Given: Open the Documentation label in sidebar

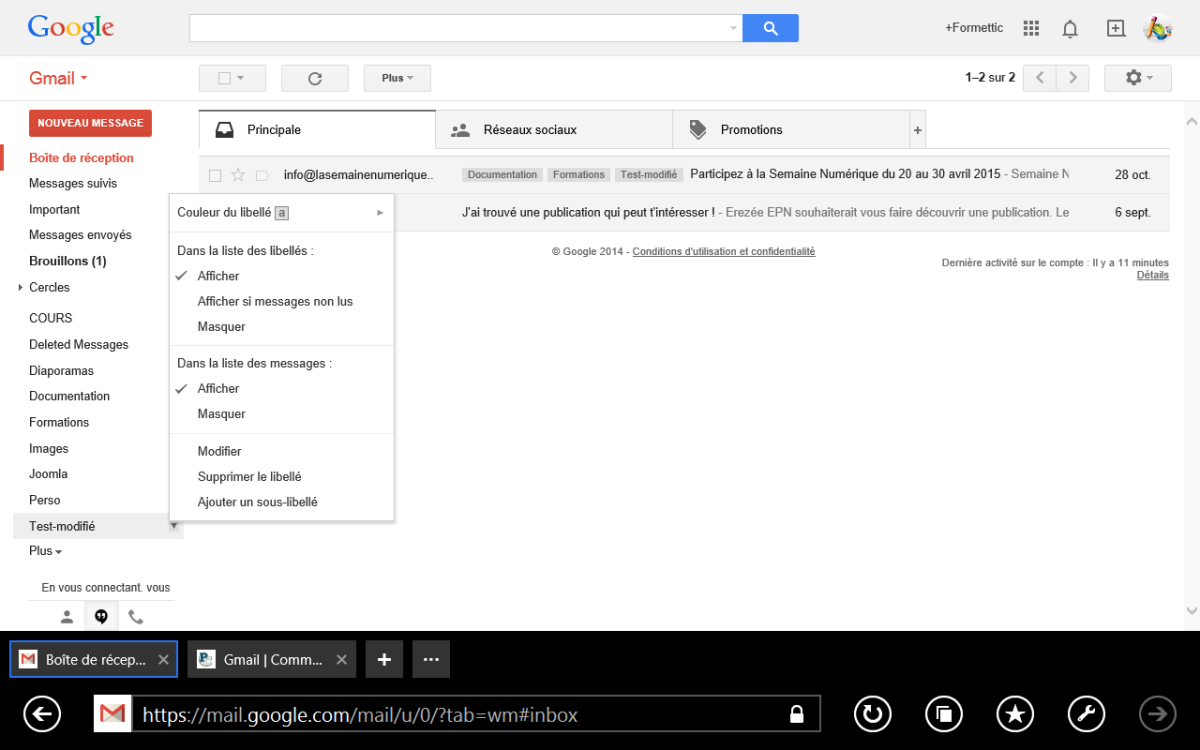Looking at the screenshot, I should tap(69, 396).
